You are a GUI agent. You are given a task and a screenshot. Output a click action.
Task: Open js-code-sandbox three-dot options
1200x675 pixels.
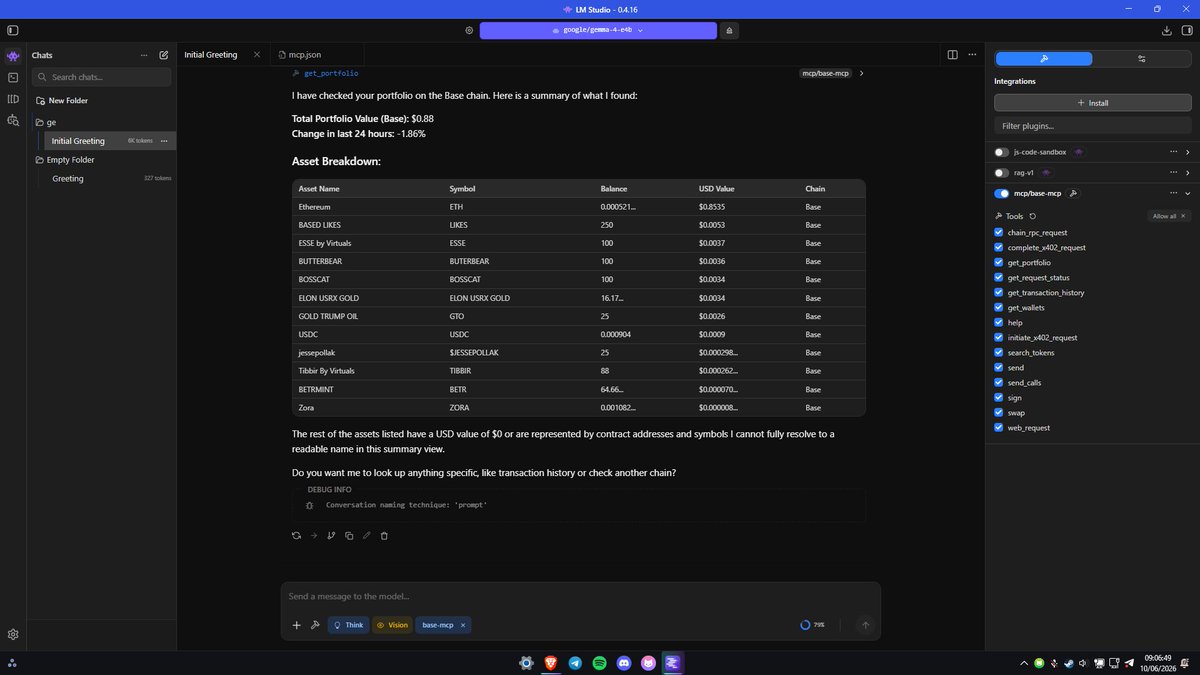tap(1174, 152)
